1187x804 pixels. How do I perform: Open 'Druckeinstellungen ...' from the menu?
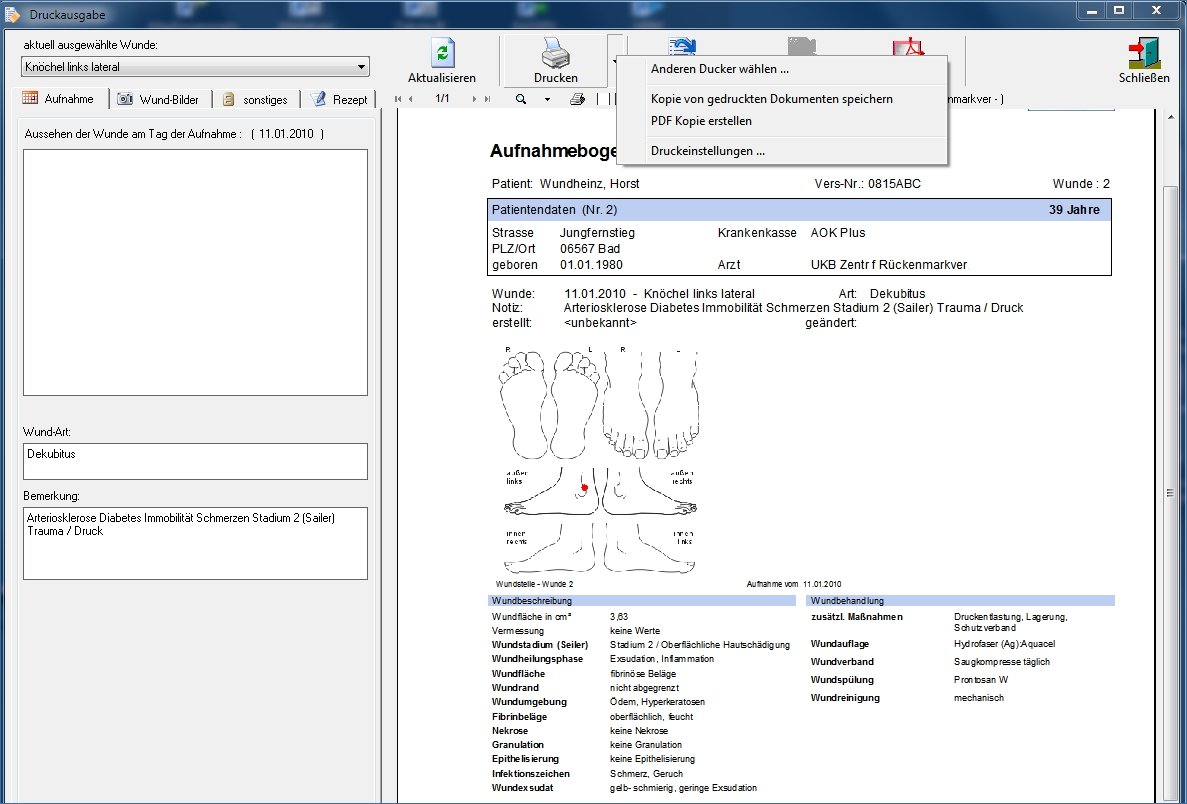pos(707,151)
